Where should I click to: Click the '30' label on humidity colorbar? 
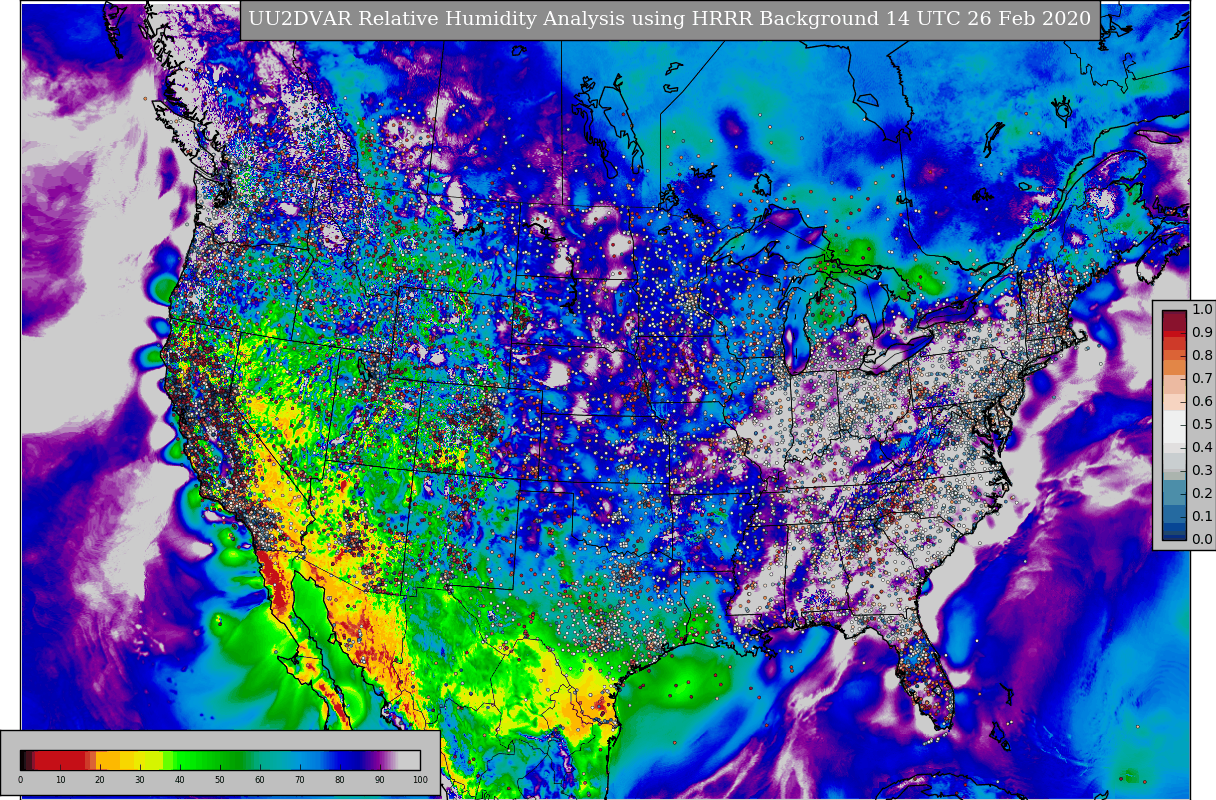pos(140,780)
